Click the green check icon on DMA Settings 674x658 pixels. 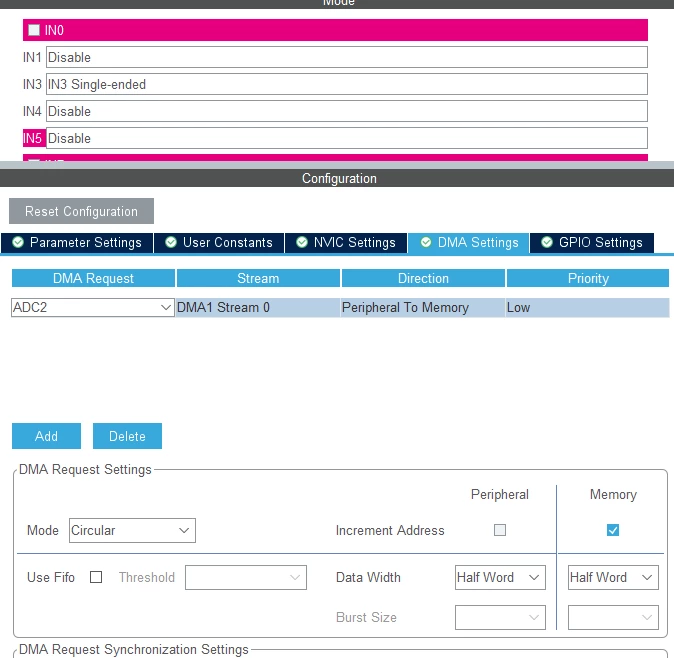[x=426, y=242]
